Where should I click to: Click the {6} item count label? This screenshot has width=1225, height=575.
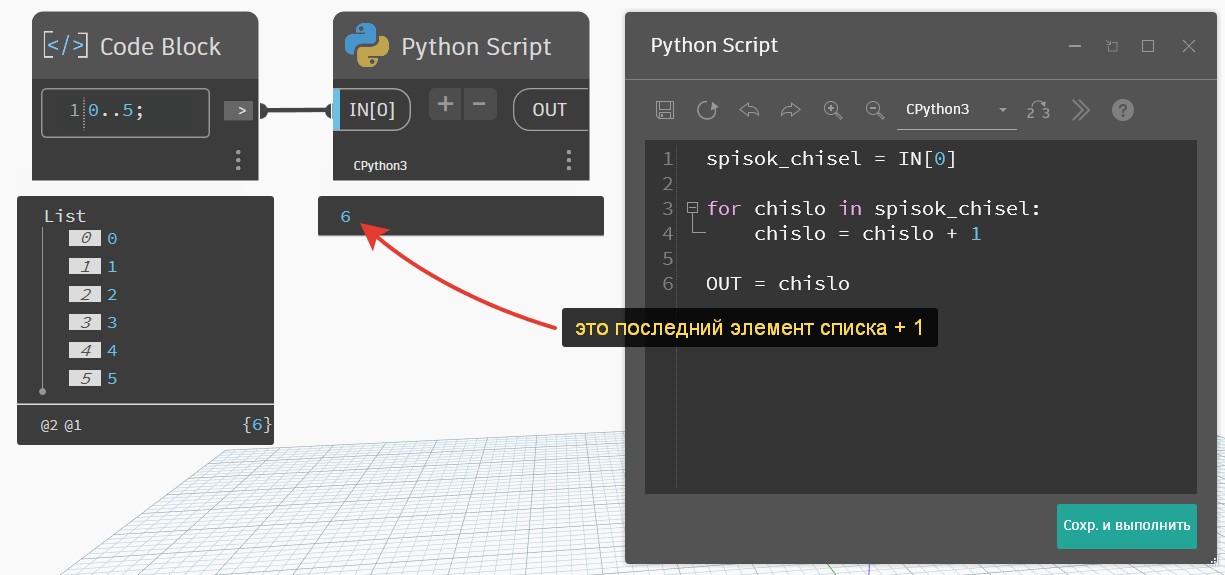[x=257, y=425]
